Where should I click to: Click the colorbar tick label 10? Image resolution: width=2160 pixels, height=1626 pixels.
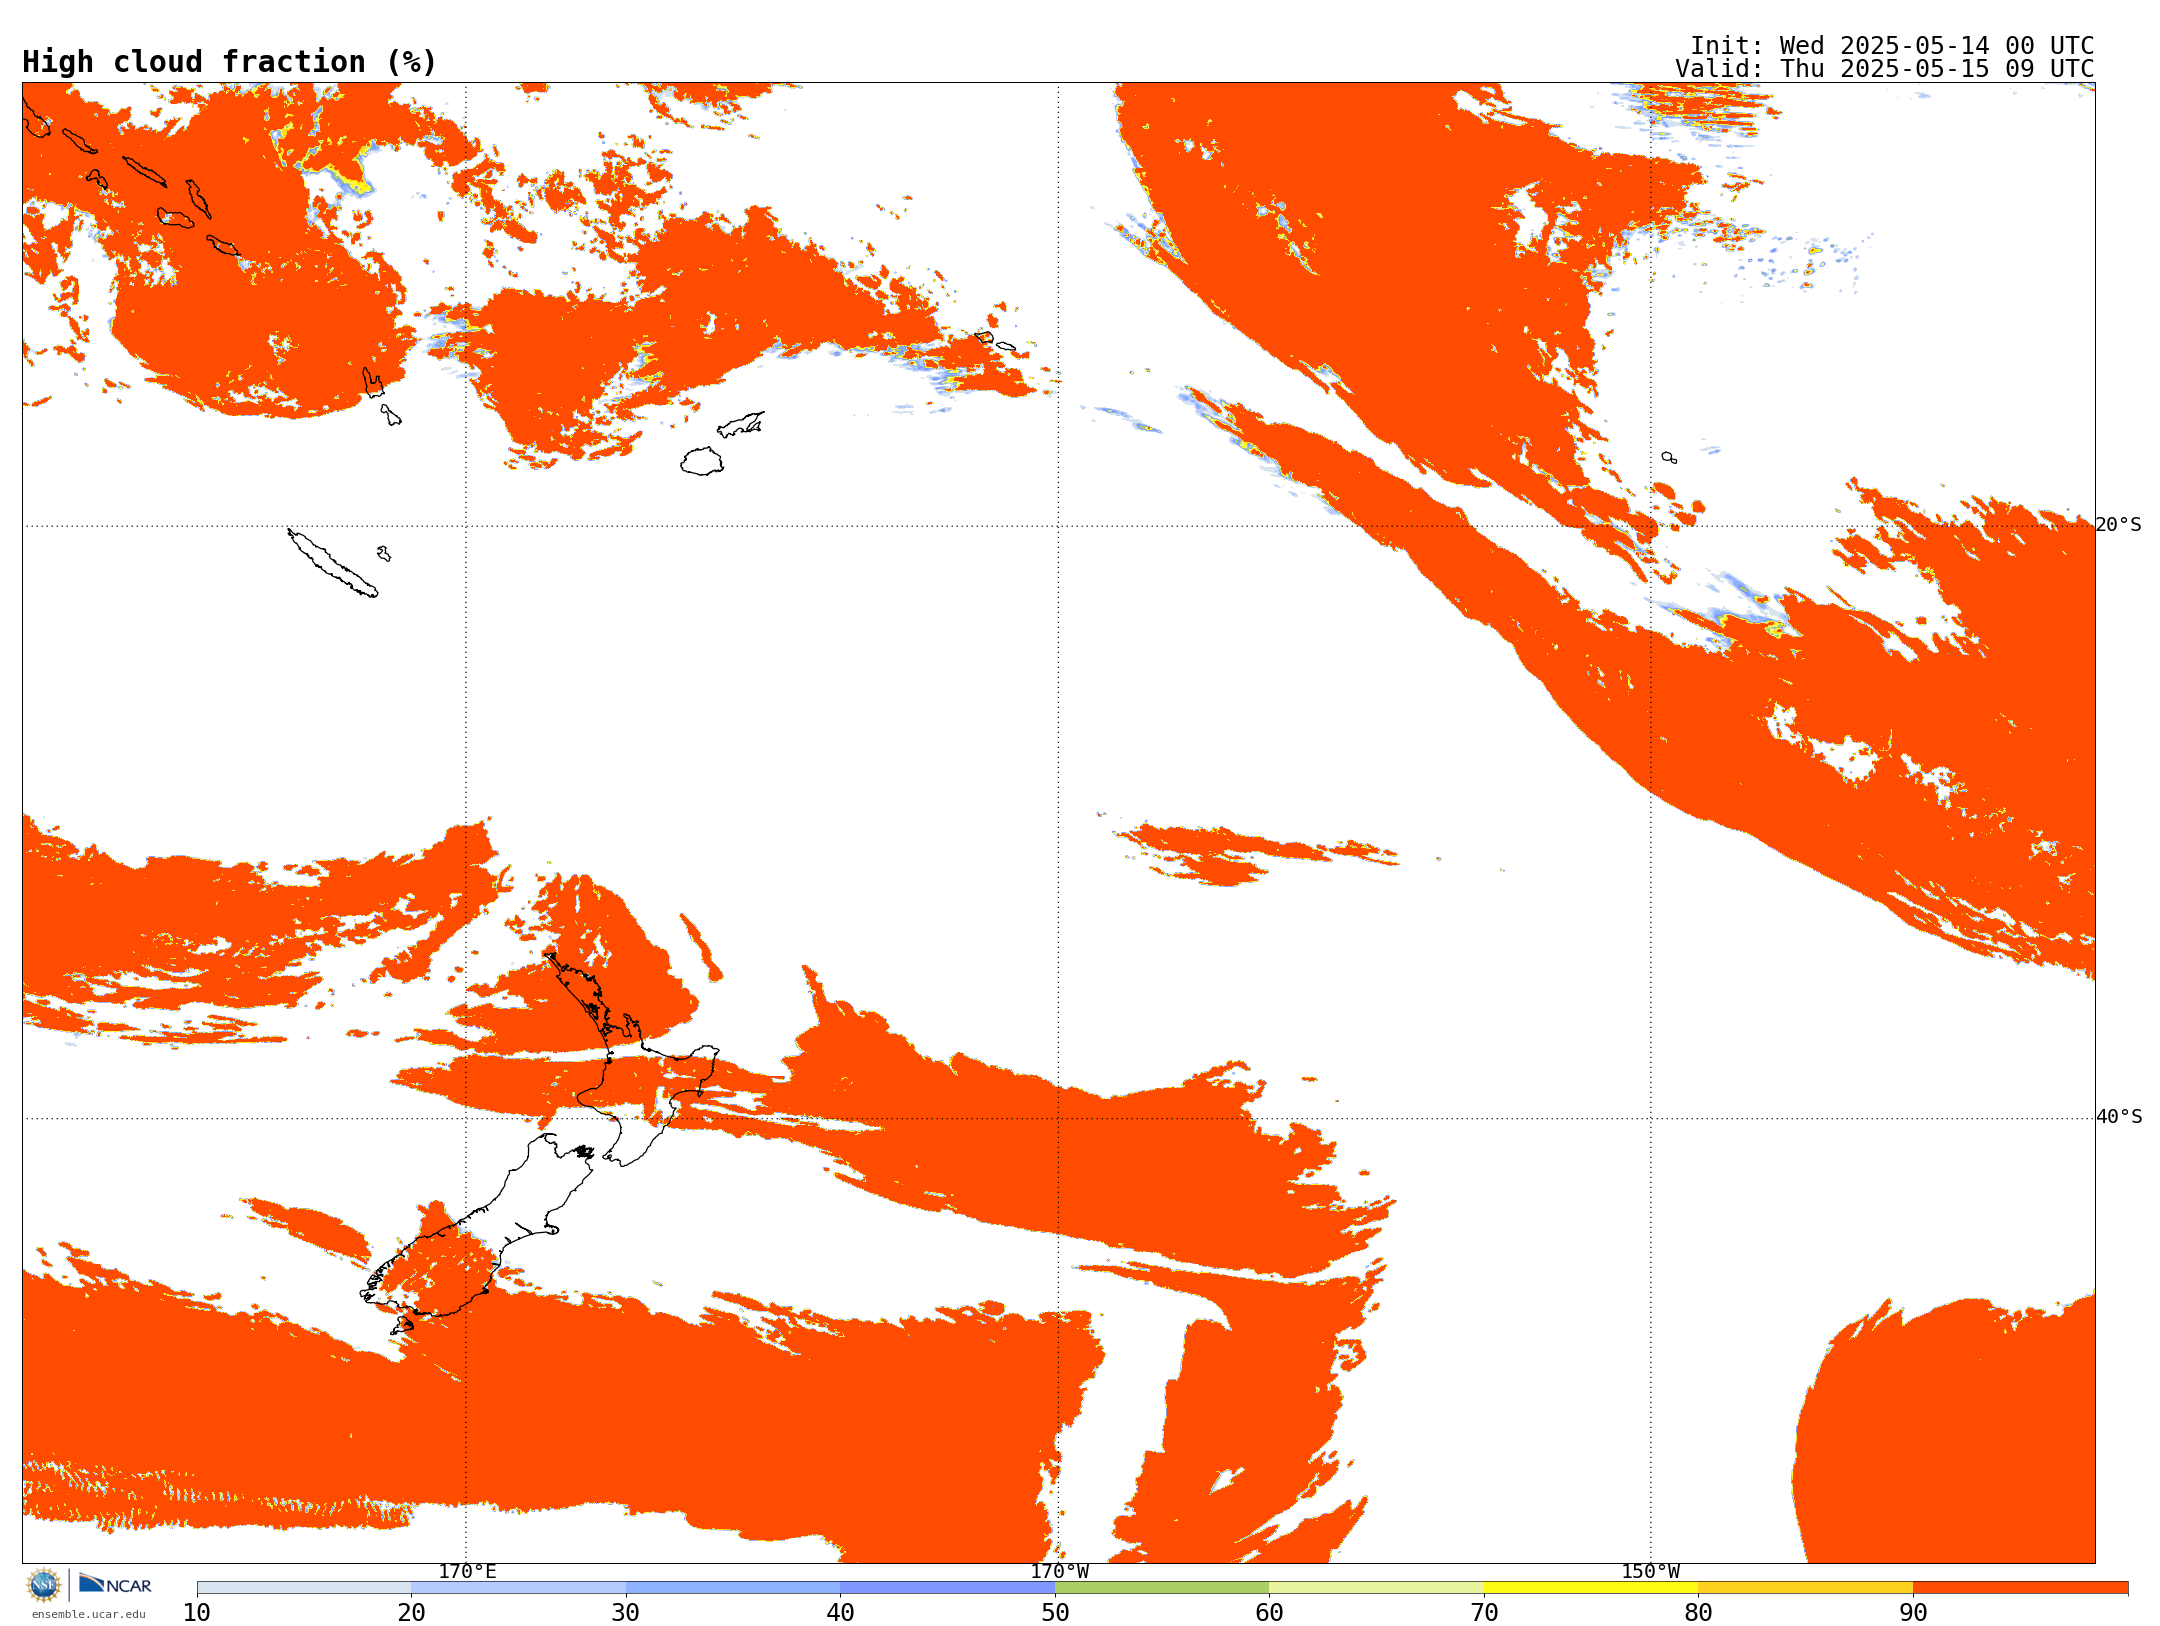click(197, 1613)
